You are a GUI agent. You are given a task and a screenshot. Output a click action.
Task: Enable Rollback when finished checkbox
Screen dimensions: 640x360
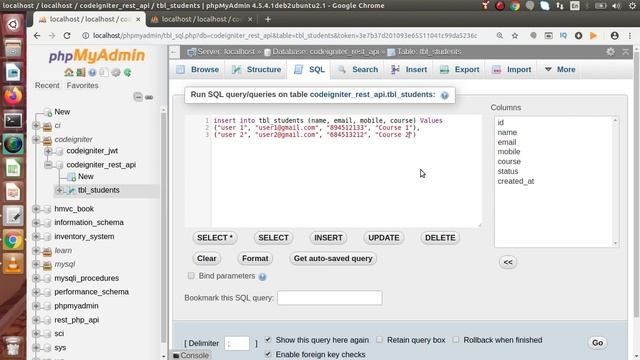tap(456, 340)
